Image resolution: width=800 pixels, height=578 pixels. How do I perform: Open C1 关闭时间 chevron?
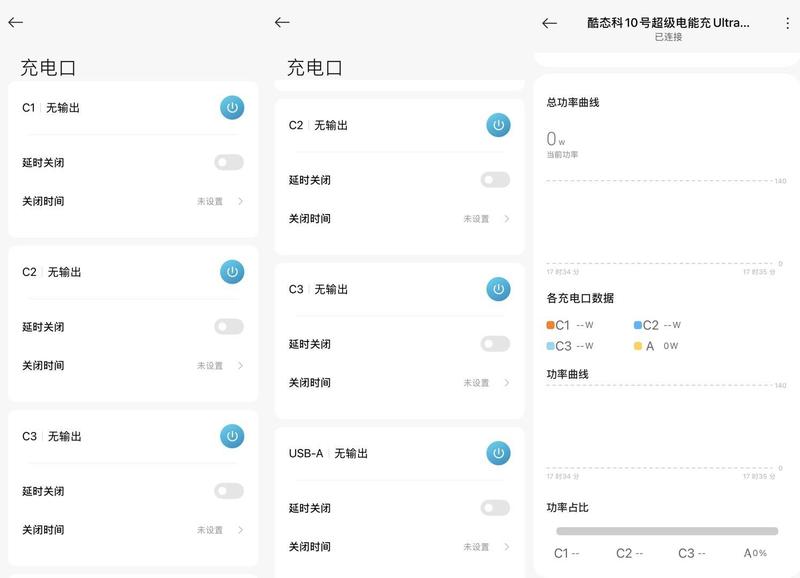pyautogui.click(x=240, y=201)
